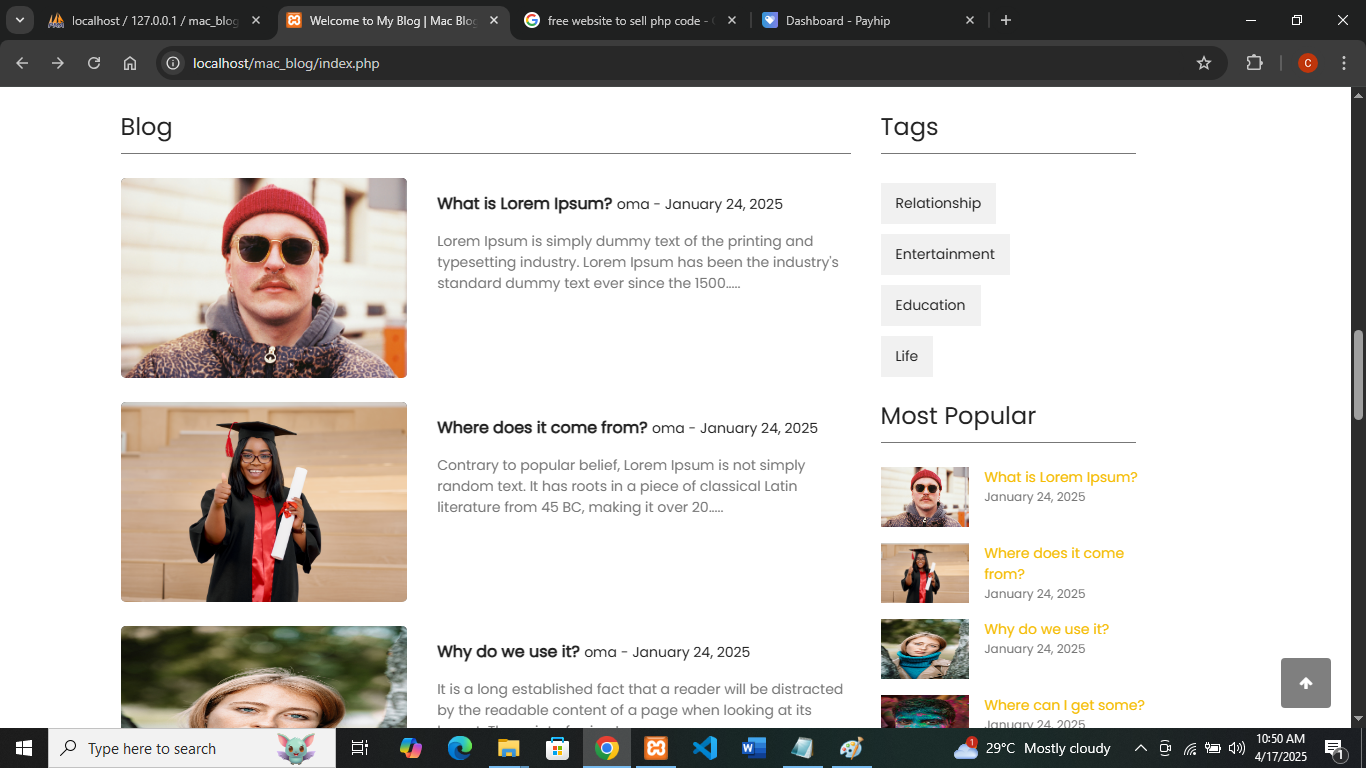The height and width of the screenshot is (768, 1366).
Task: Open "Why do we use it?" in Most Popular
Action: (x=1046, y=629)
